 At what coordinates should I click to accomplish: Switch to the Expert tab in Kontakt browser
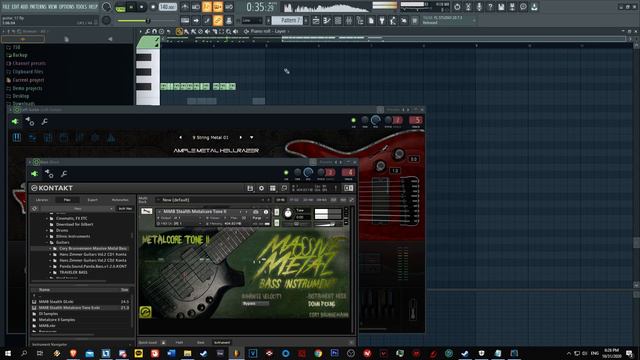pyautogui.click(x=93, y=200)
